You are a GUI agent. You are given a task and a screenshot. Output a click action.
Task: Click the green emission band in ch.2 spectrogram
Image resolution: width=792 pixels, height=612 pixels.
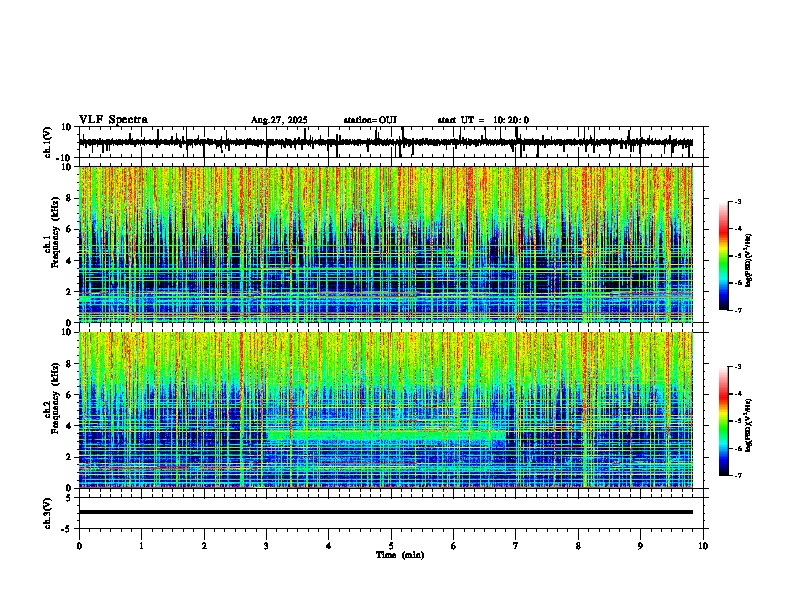386,435
